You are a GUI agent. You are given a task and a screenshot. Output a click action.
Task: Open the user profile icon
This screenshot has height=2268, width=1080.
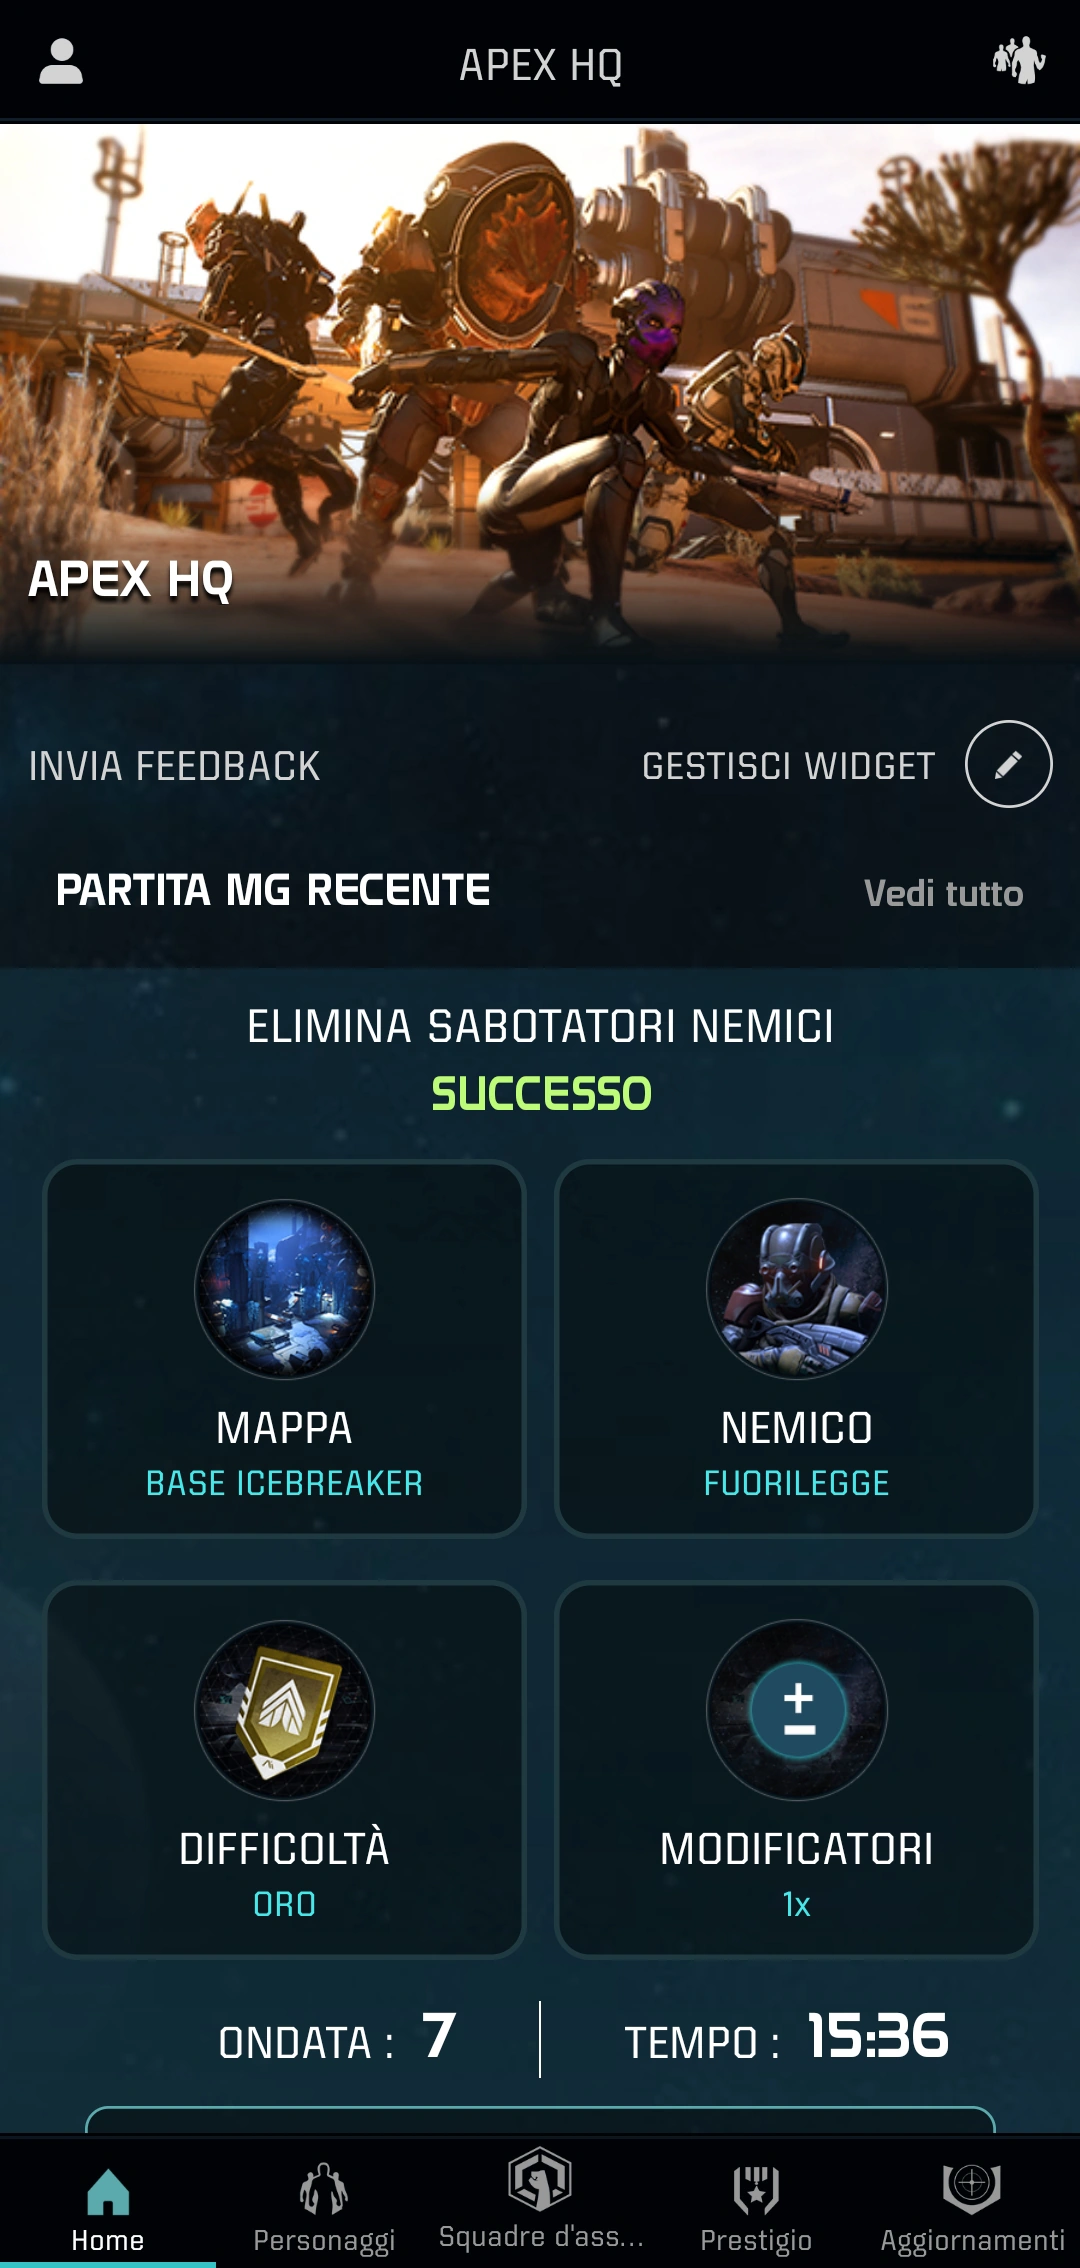tap(61, 62)
